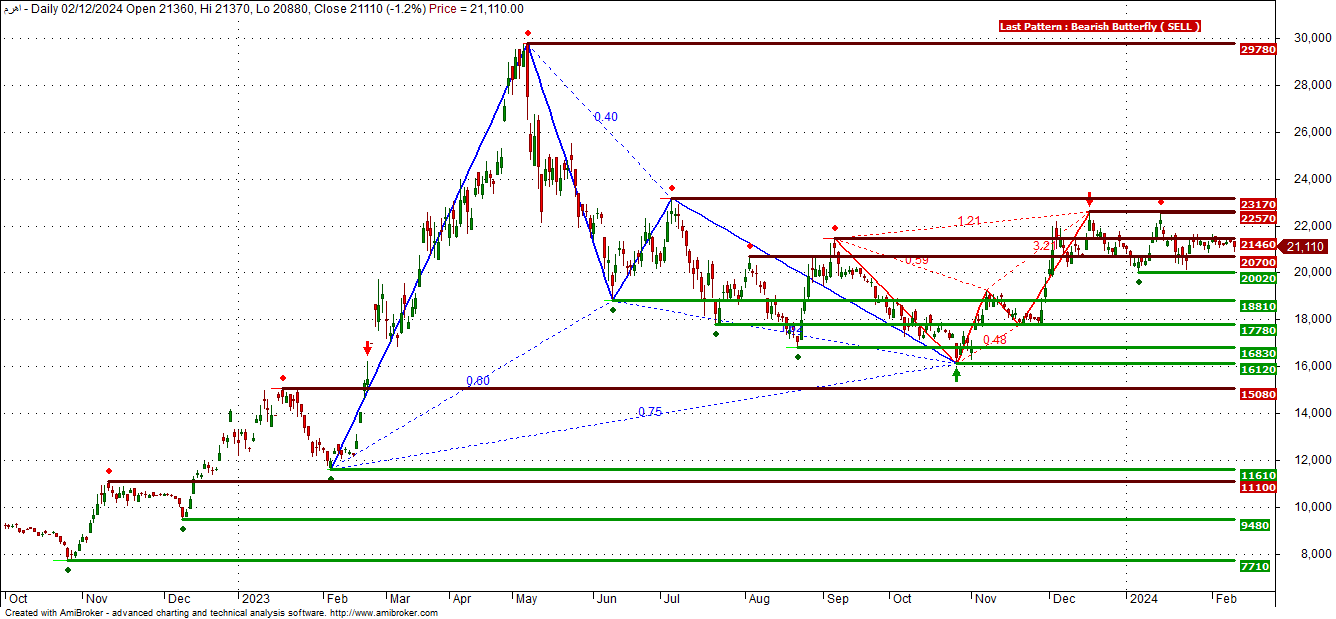Click the red diamond above the July high
1336x619 pixels.
pos(672,188)
